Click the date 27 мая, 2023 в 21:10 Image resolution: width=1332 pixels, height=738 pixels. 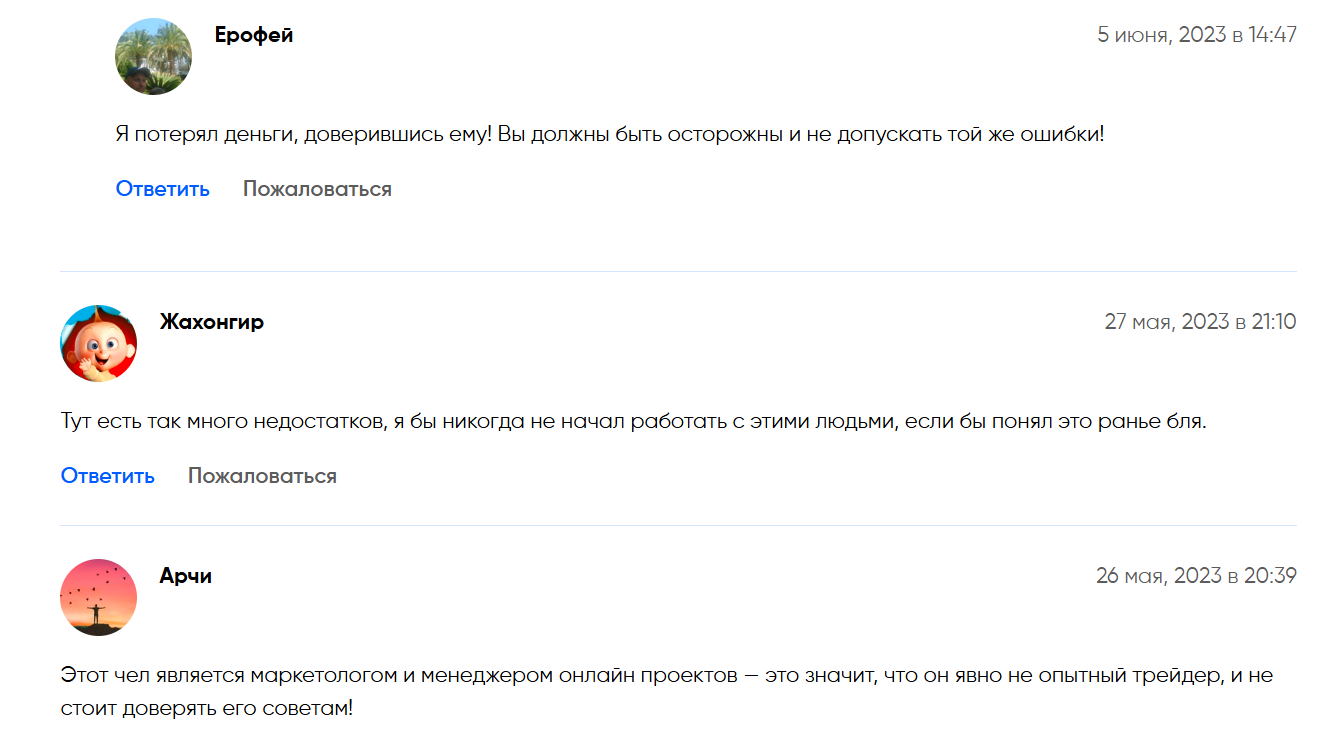(1200, 322)
